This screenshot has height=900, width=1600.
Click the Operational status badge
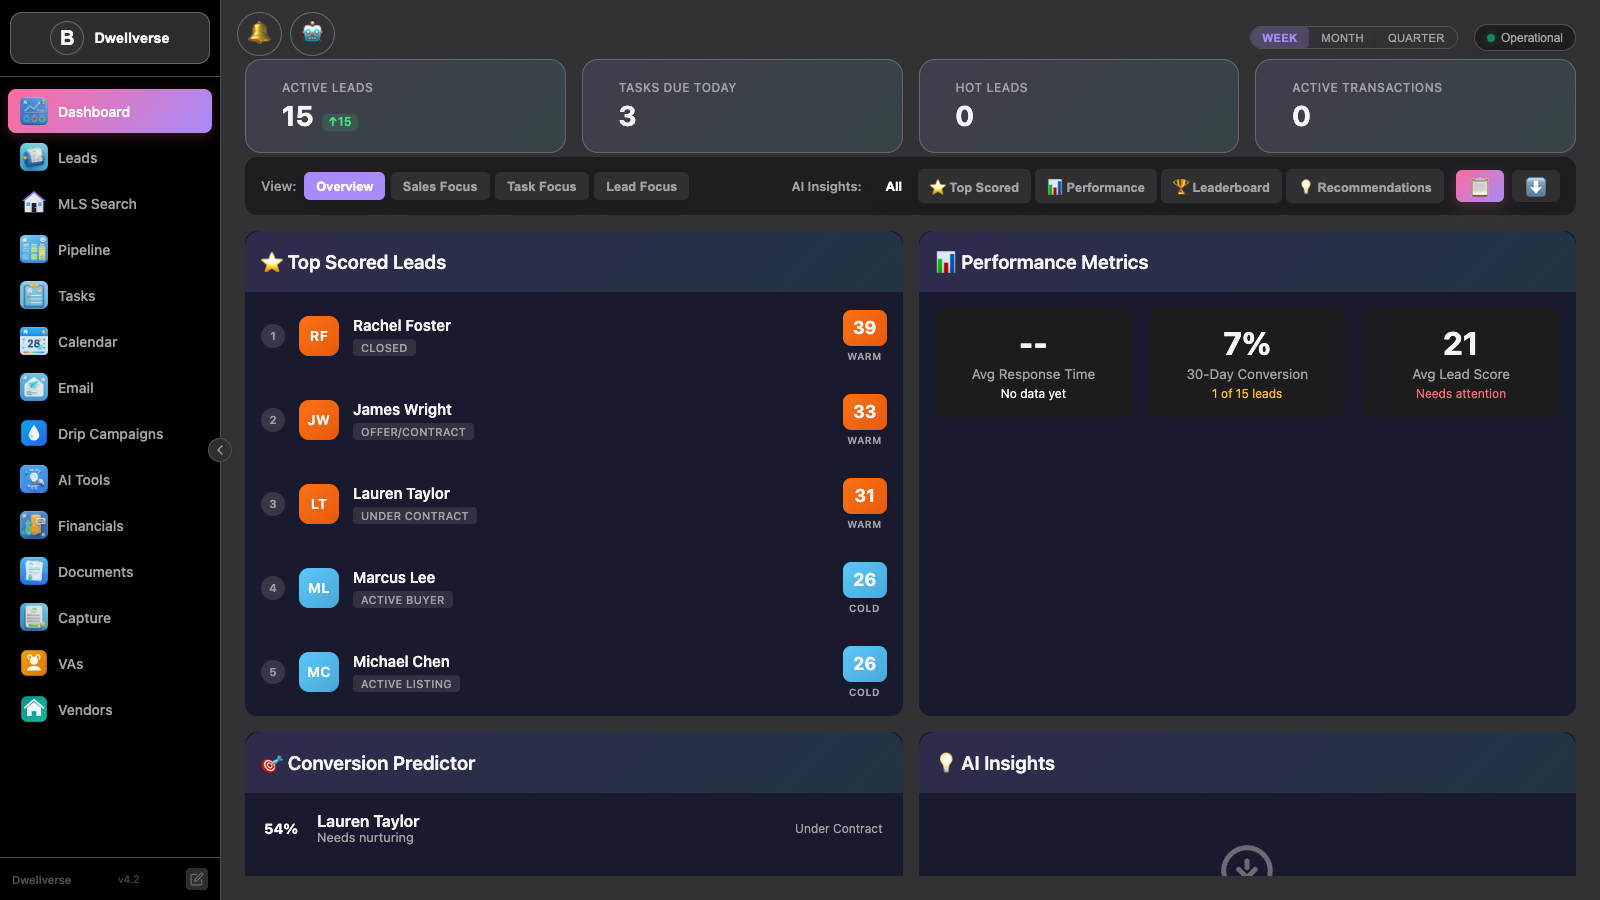coord(1525,38)
